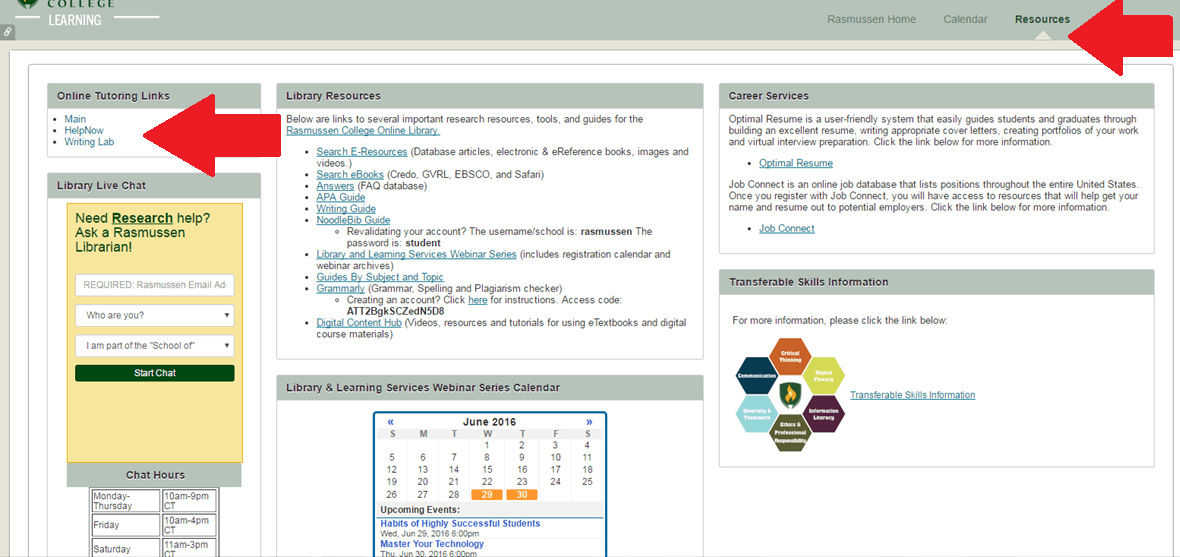The width and height of the screenshot is (1180, 557).
Task: Switch to the Calendar tab
Action: click(965, 20)
